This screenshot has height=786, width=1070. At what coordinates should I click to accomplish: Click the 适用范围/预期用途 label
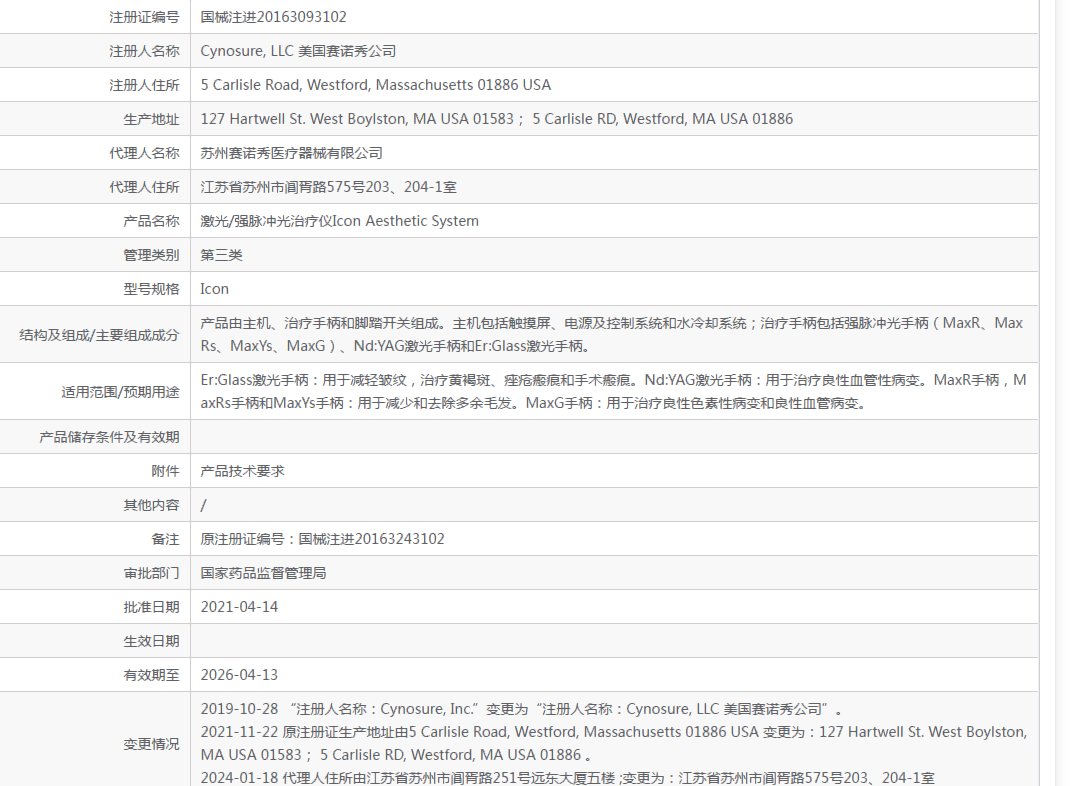click(x=120, y=392)
